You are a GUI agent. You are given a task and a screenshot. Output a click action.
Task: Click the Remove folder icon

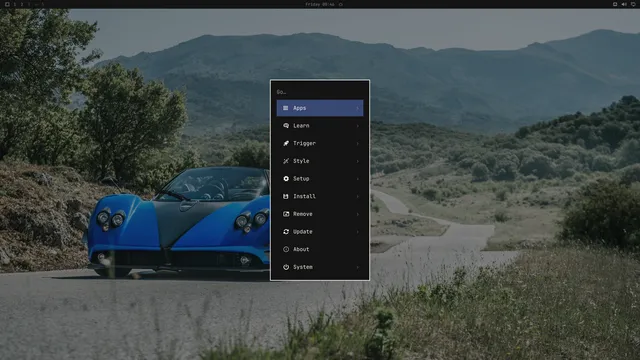tap(286, 214)
